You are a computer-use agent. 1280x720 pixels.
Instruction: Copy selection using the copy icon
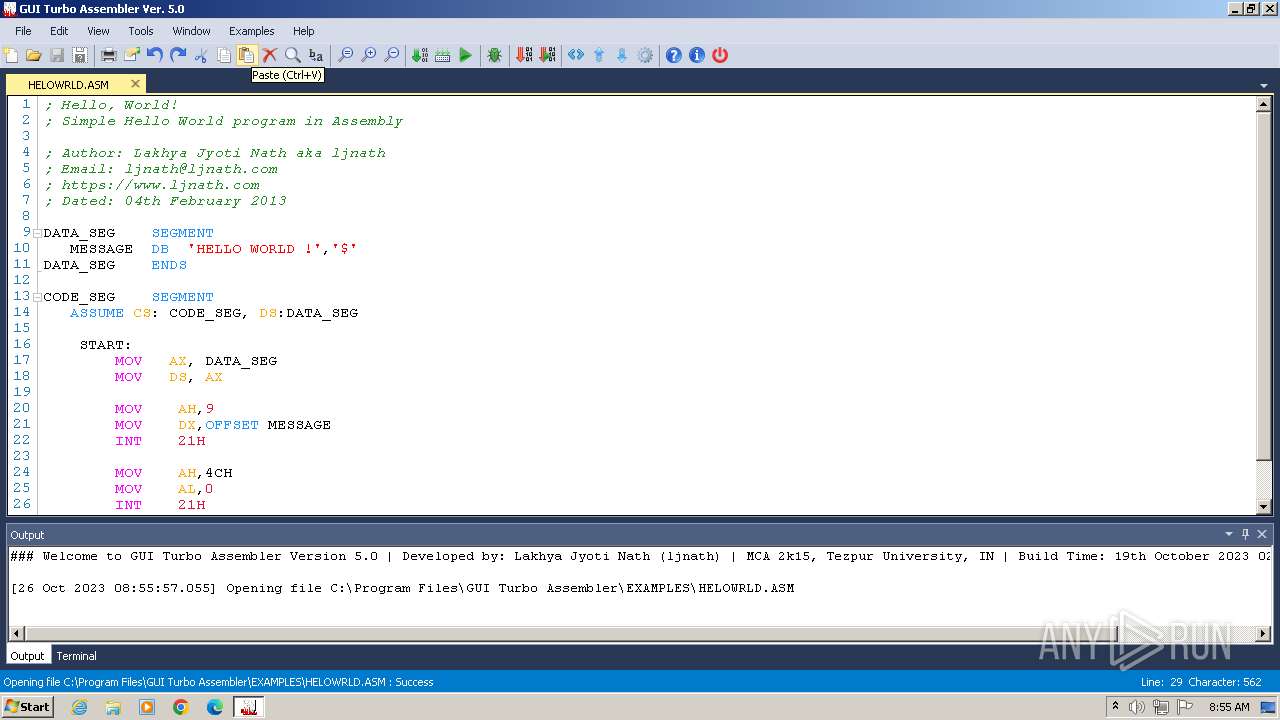224,55
